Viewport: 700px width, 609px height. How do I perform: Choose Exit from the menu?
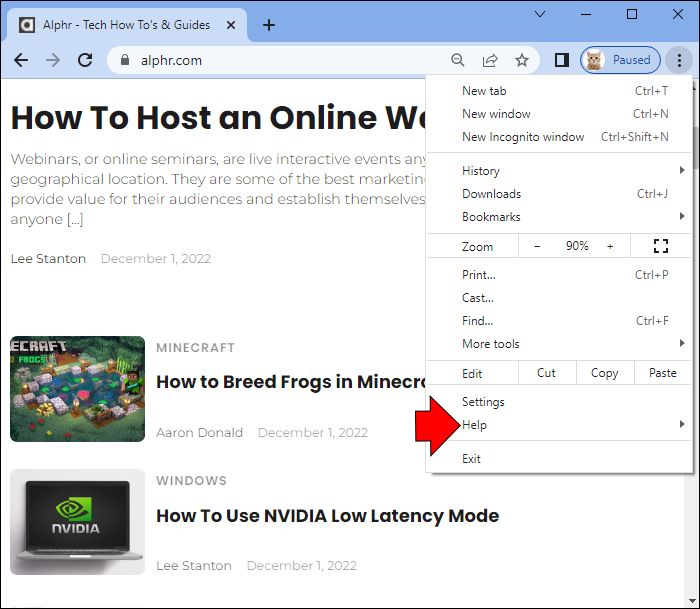click(x=559, y=459)
